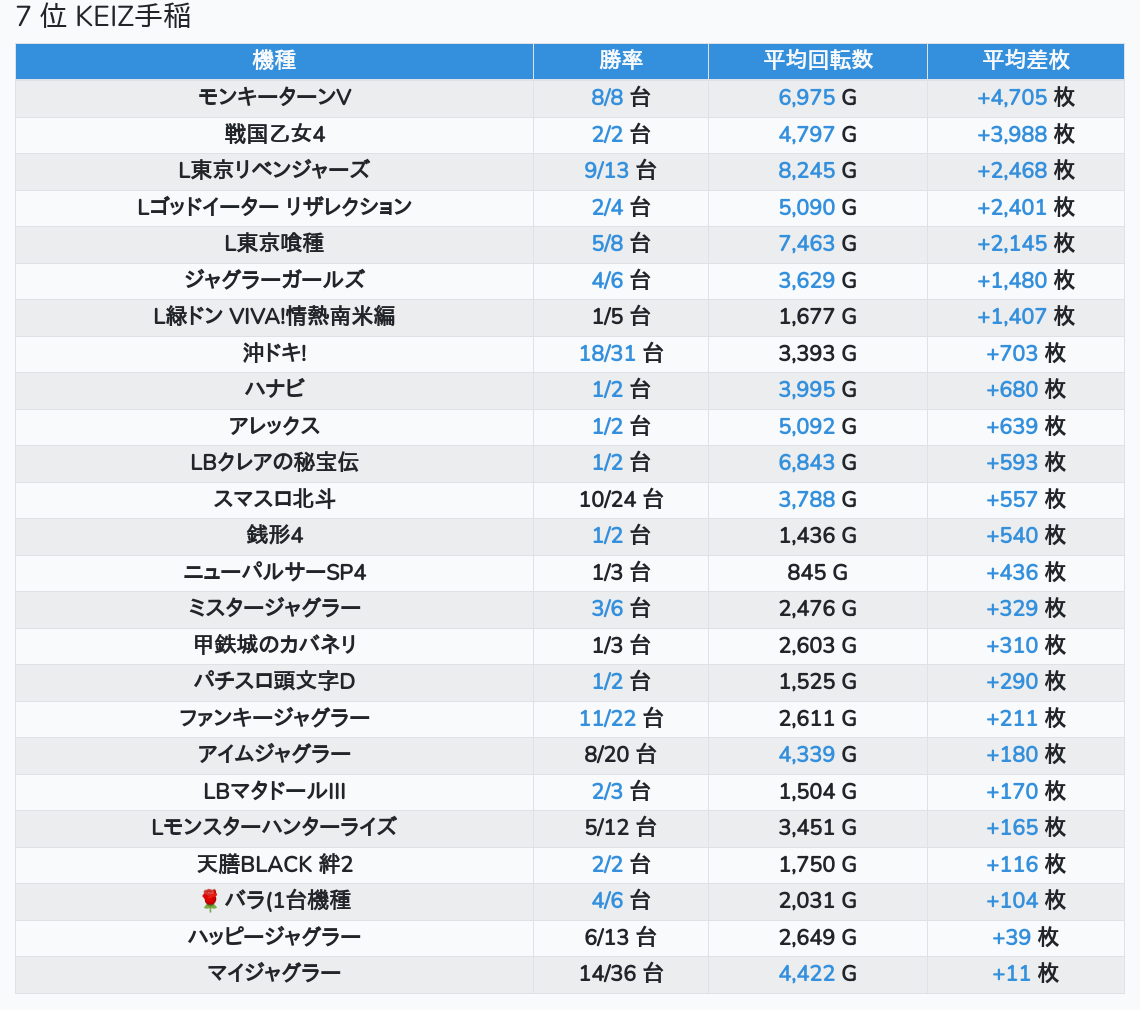Click the Lモンスターハンターライズ cell
1140x1010 pixels.
(274, 827)
